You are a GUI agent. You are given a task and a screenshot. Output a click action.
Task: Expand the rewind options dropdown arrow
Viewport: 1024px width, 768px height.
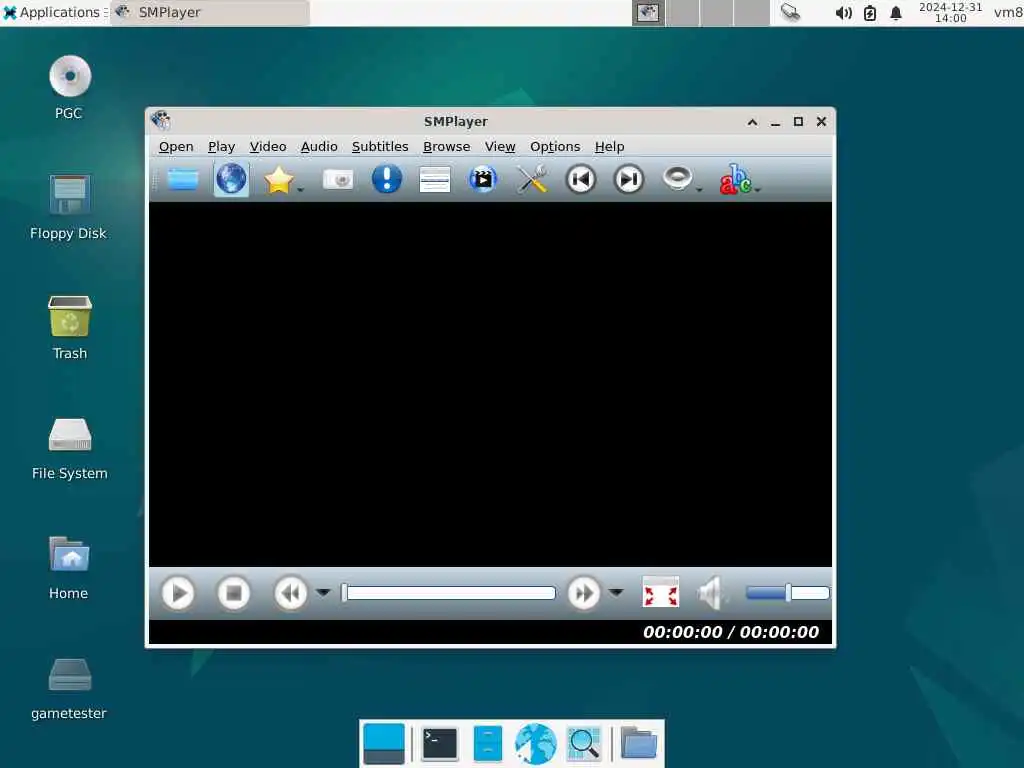tap(323, 592)
